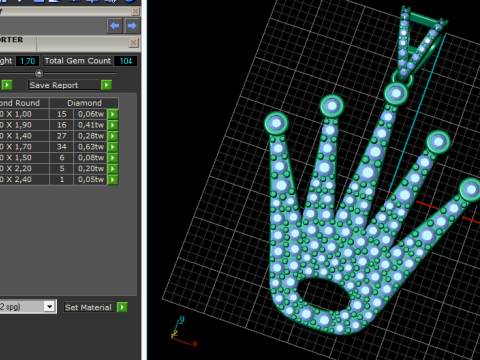Click the gem count cell 16
This screenshot has width=480, height=360.
tap(62, 125)
